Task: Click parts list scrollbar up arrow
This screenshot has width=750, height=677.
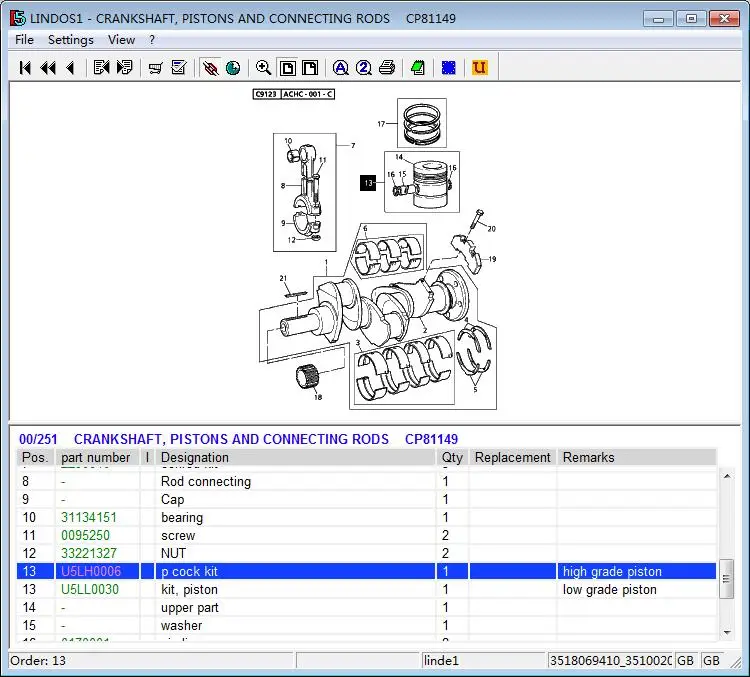Action: [727, 476]
